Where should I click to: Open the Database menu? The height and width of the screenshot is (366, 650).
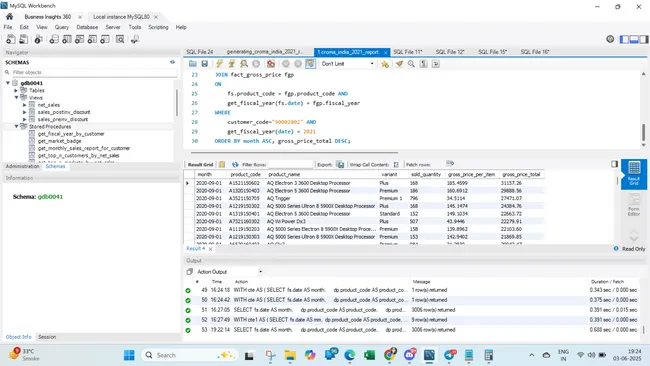pyautogui.click(x=87, y=27)
